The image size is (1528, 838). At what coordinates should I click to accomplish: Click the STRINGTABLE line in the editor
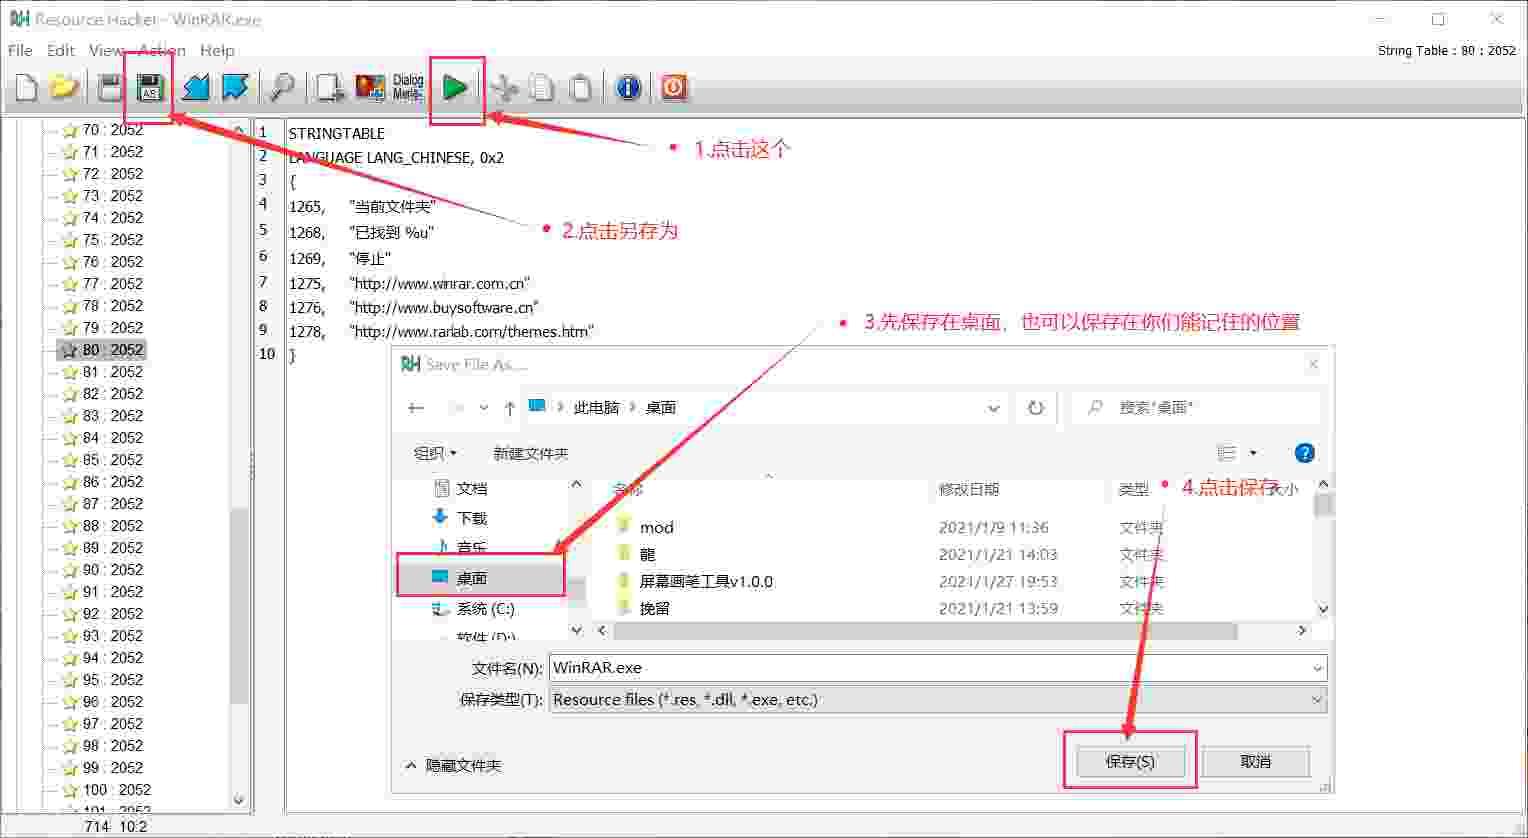click(x=337, y=133)
